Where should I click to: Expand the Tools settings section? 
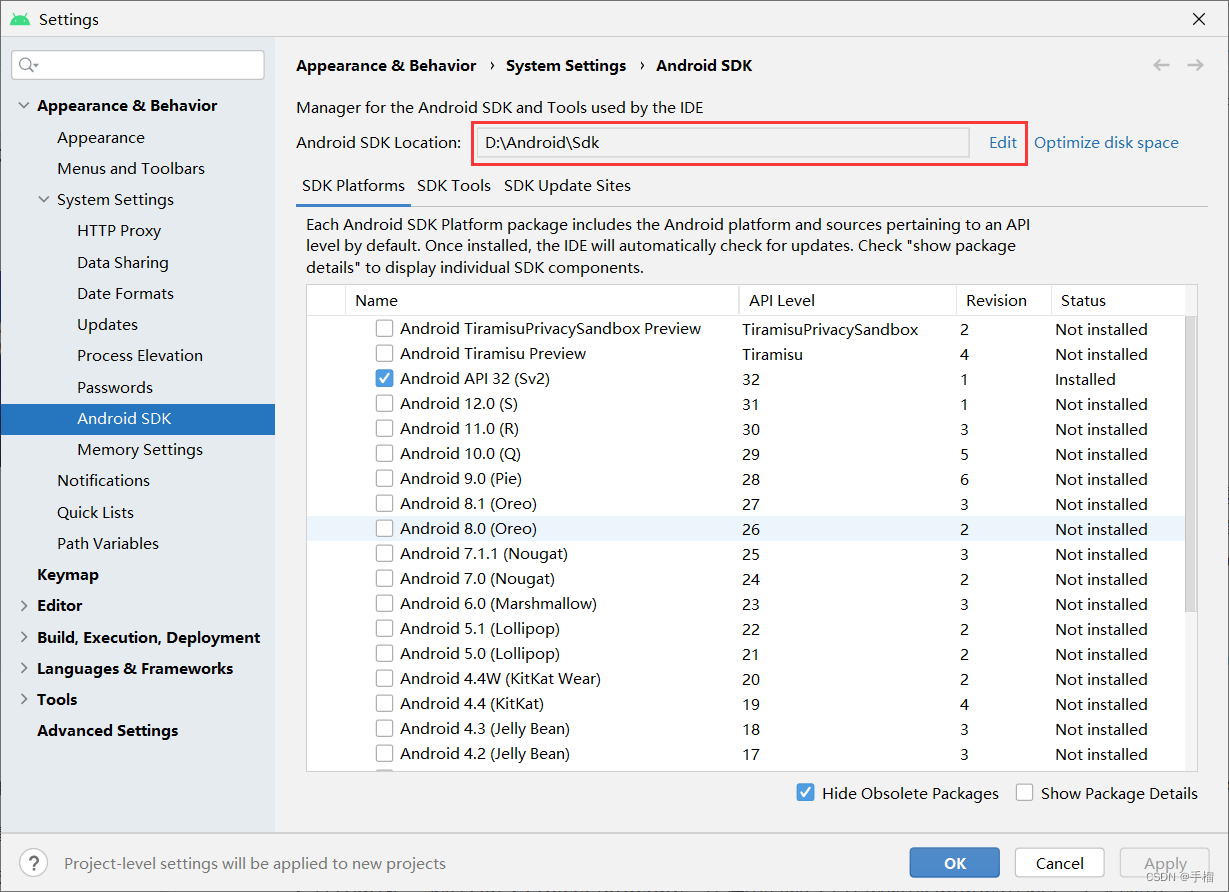click(x=24, y=700)
